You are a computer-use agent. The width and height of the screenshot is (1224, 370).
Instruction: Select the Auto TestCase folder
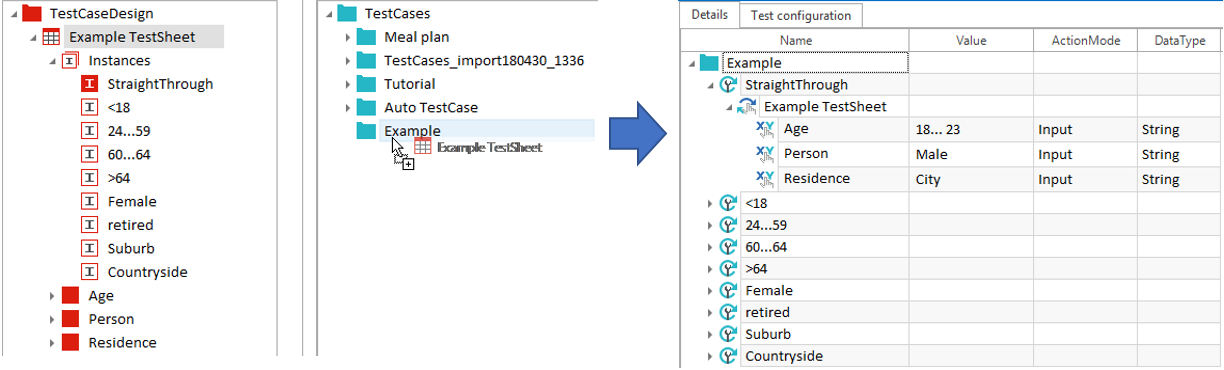pyautogui.click(x=431, y=107)
